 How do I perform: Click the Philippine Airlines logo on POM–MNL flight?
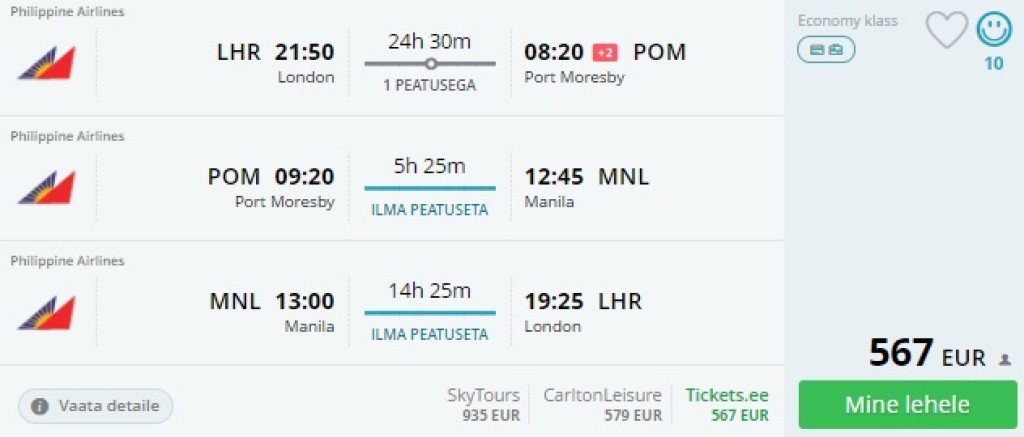(46, 187)
